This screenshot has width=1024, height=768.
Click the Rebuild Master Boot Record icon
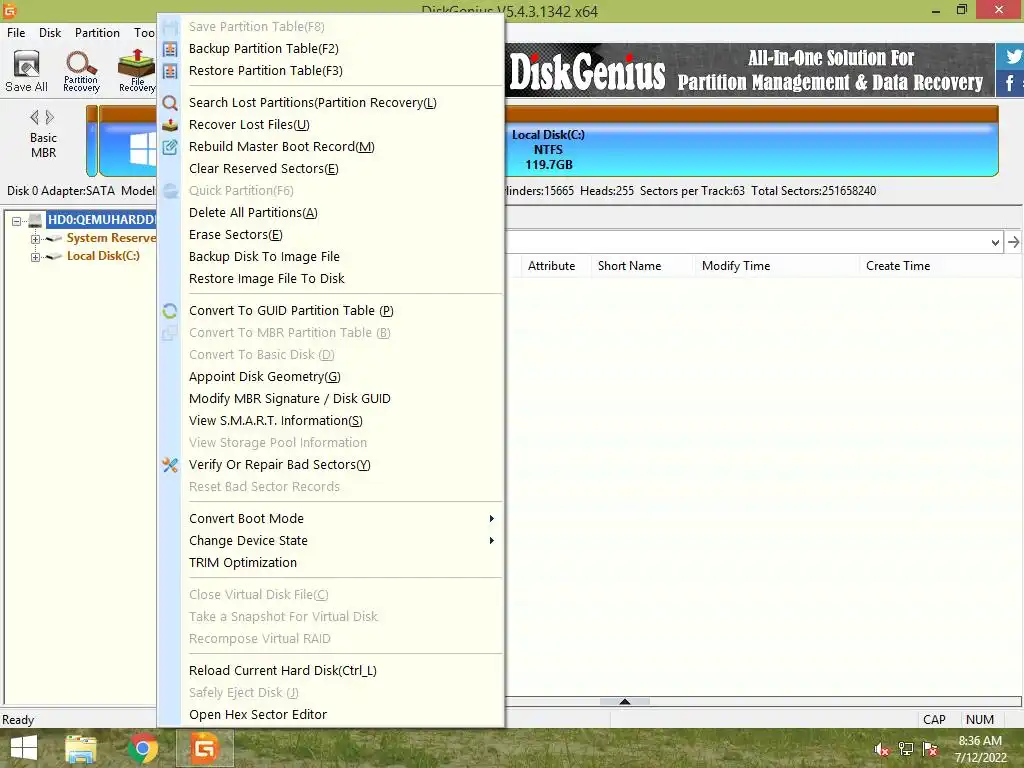point(170,147)
